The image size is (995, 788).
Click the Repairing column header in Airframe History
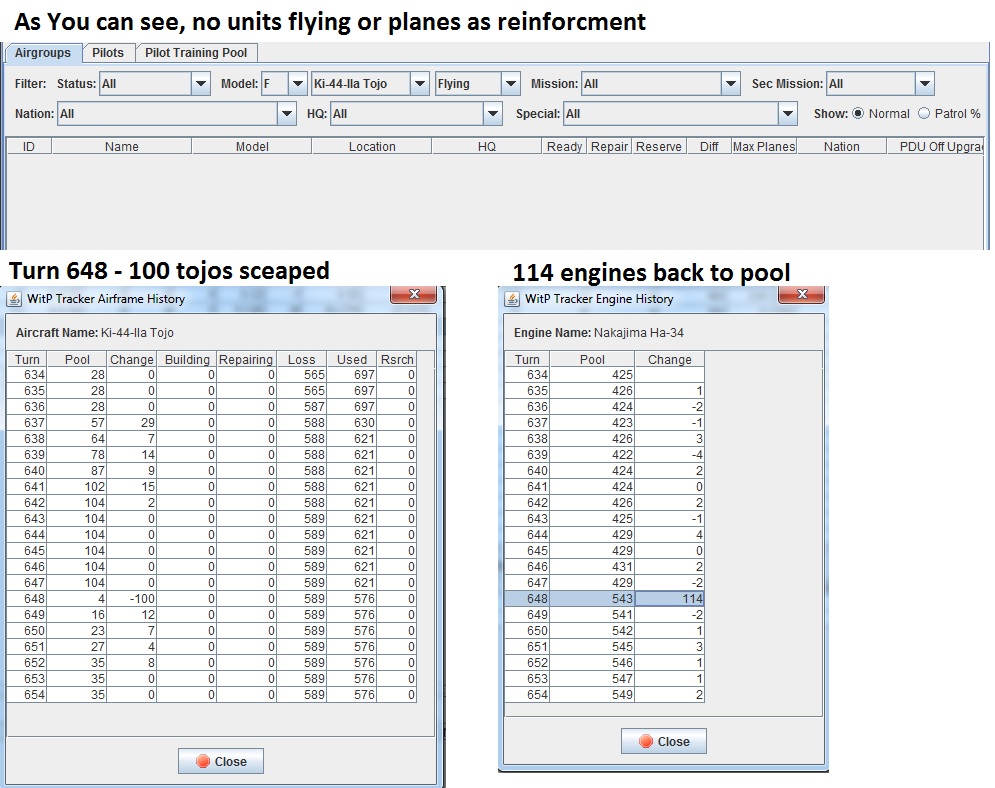[246, 359]
